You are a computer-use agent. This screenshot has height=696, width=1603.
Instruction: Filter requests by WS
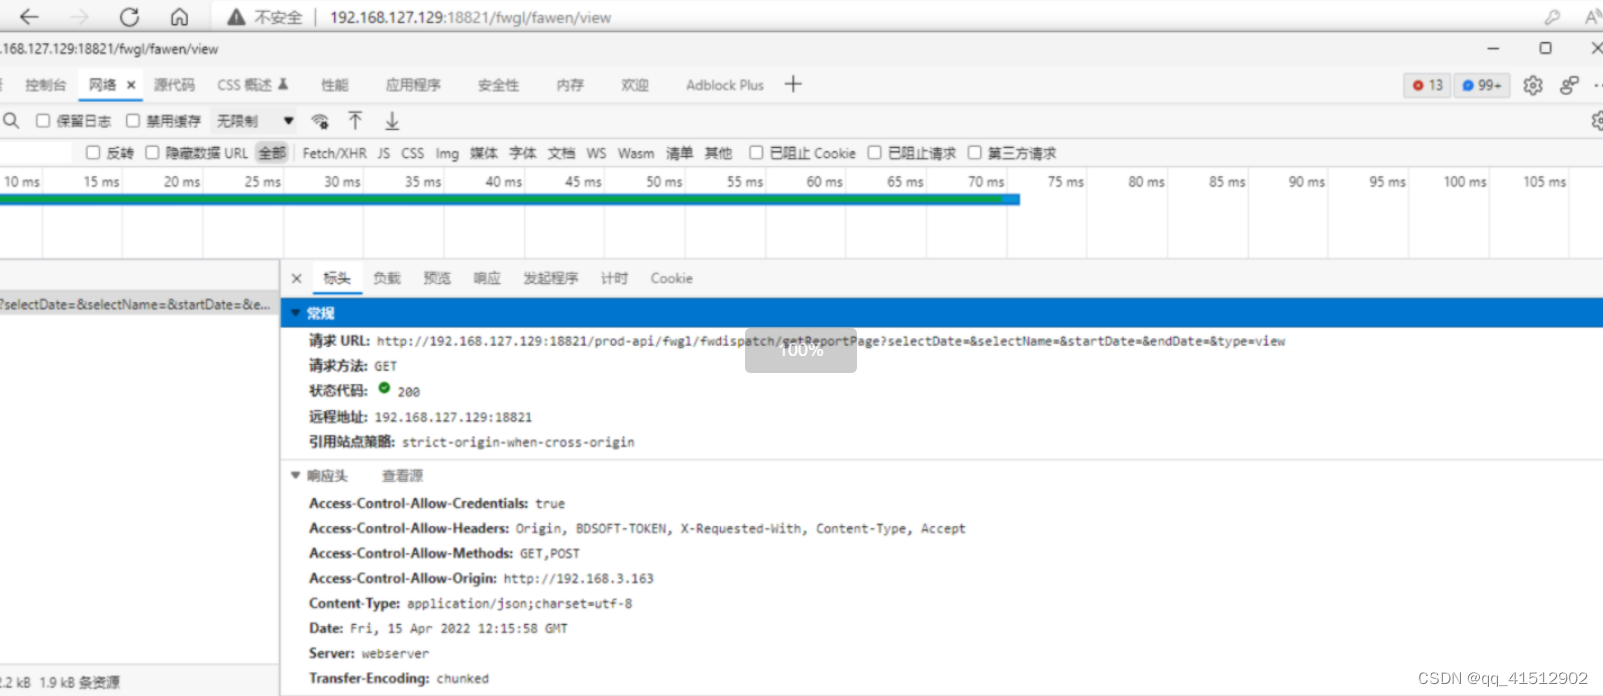pos(596,153)
